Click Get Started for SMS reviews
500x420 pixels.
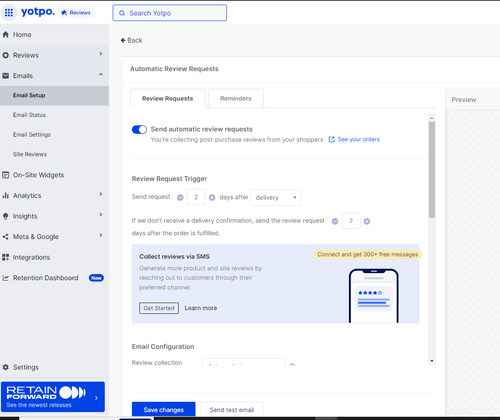159,308
